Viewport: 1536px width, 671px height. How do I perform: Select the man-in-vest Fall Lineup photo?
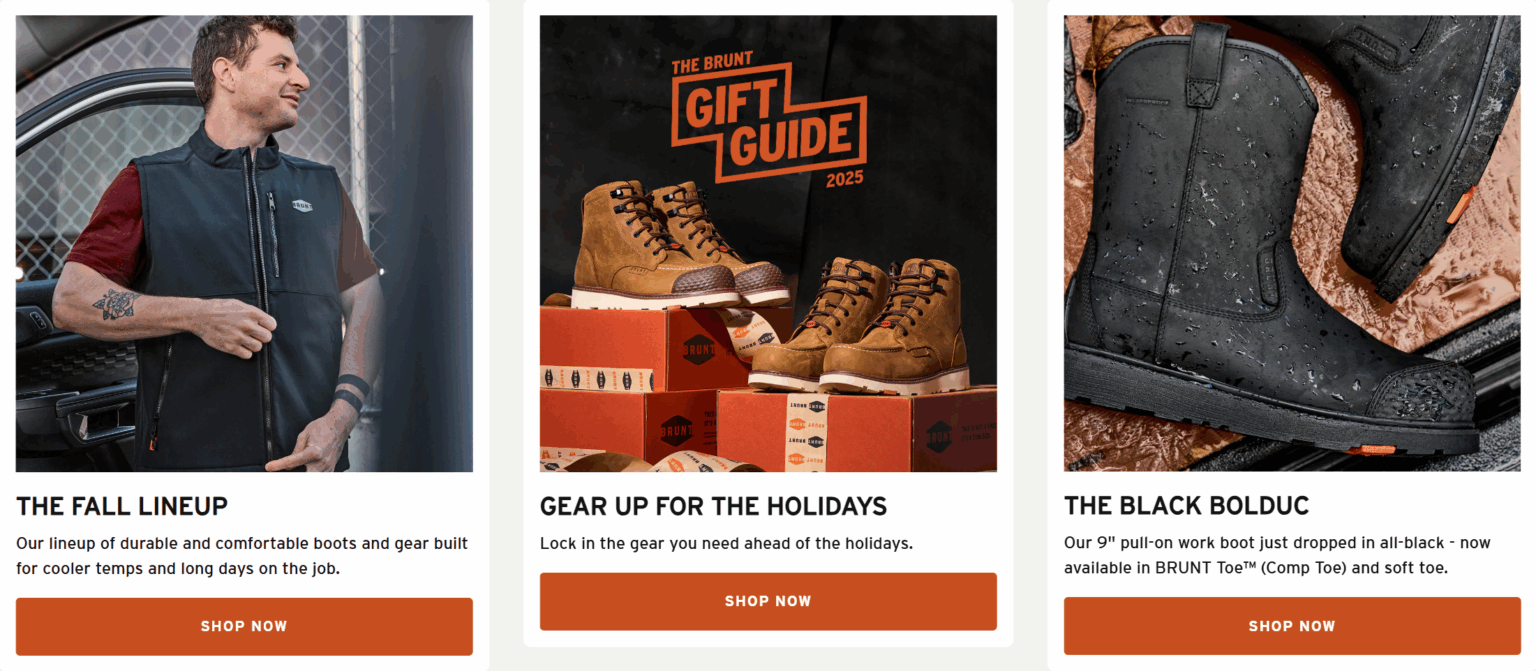pos(244,243)
